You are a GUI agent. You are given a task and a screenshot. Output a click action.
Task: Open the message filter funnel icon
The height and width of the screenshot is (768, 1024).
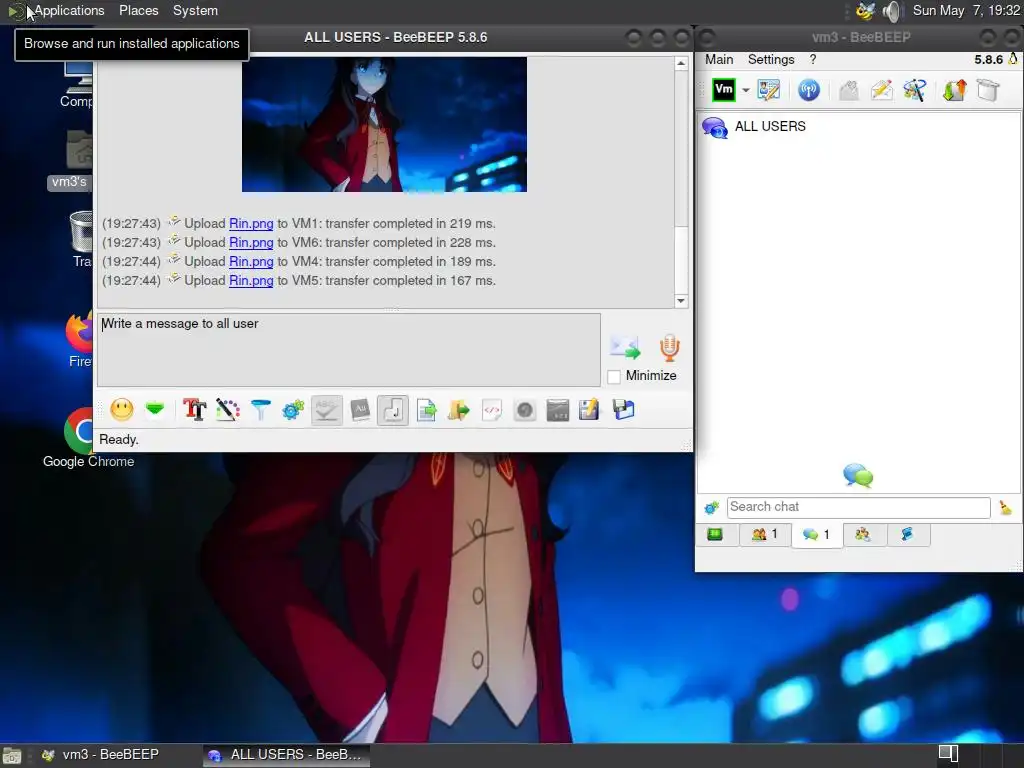[261, 410]
